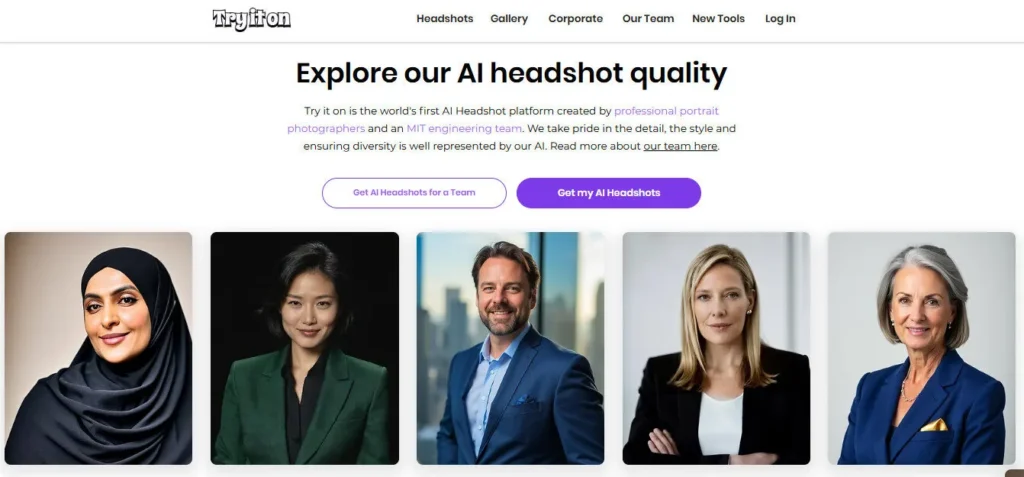Open headshot of woman in green blazer
The height and width of the screenshot is (477, 1024).
304,348
